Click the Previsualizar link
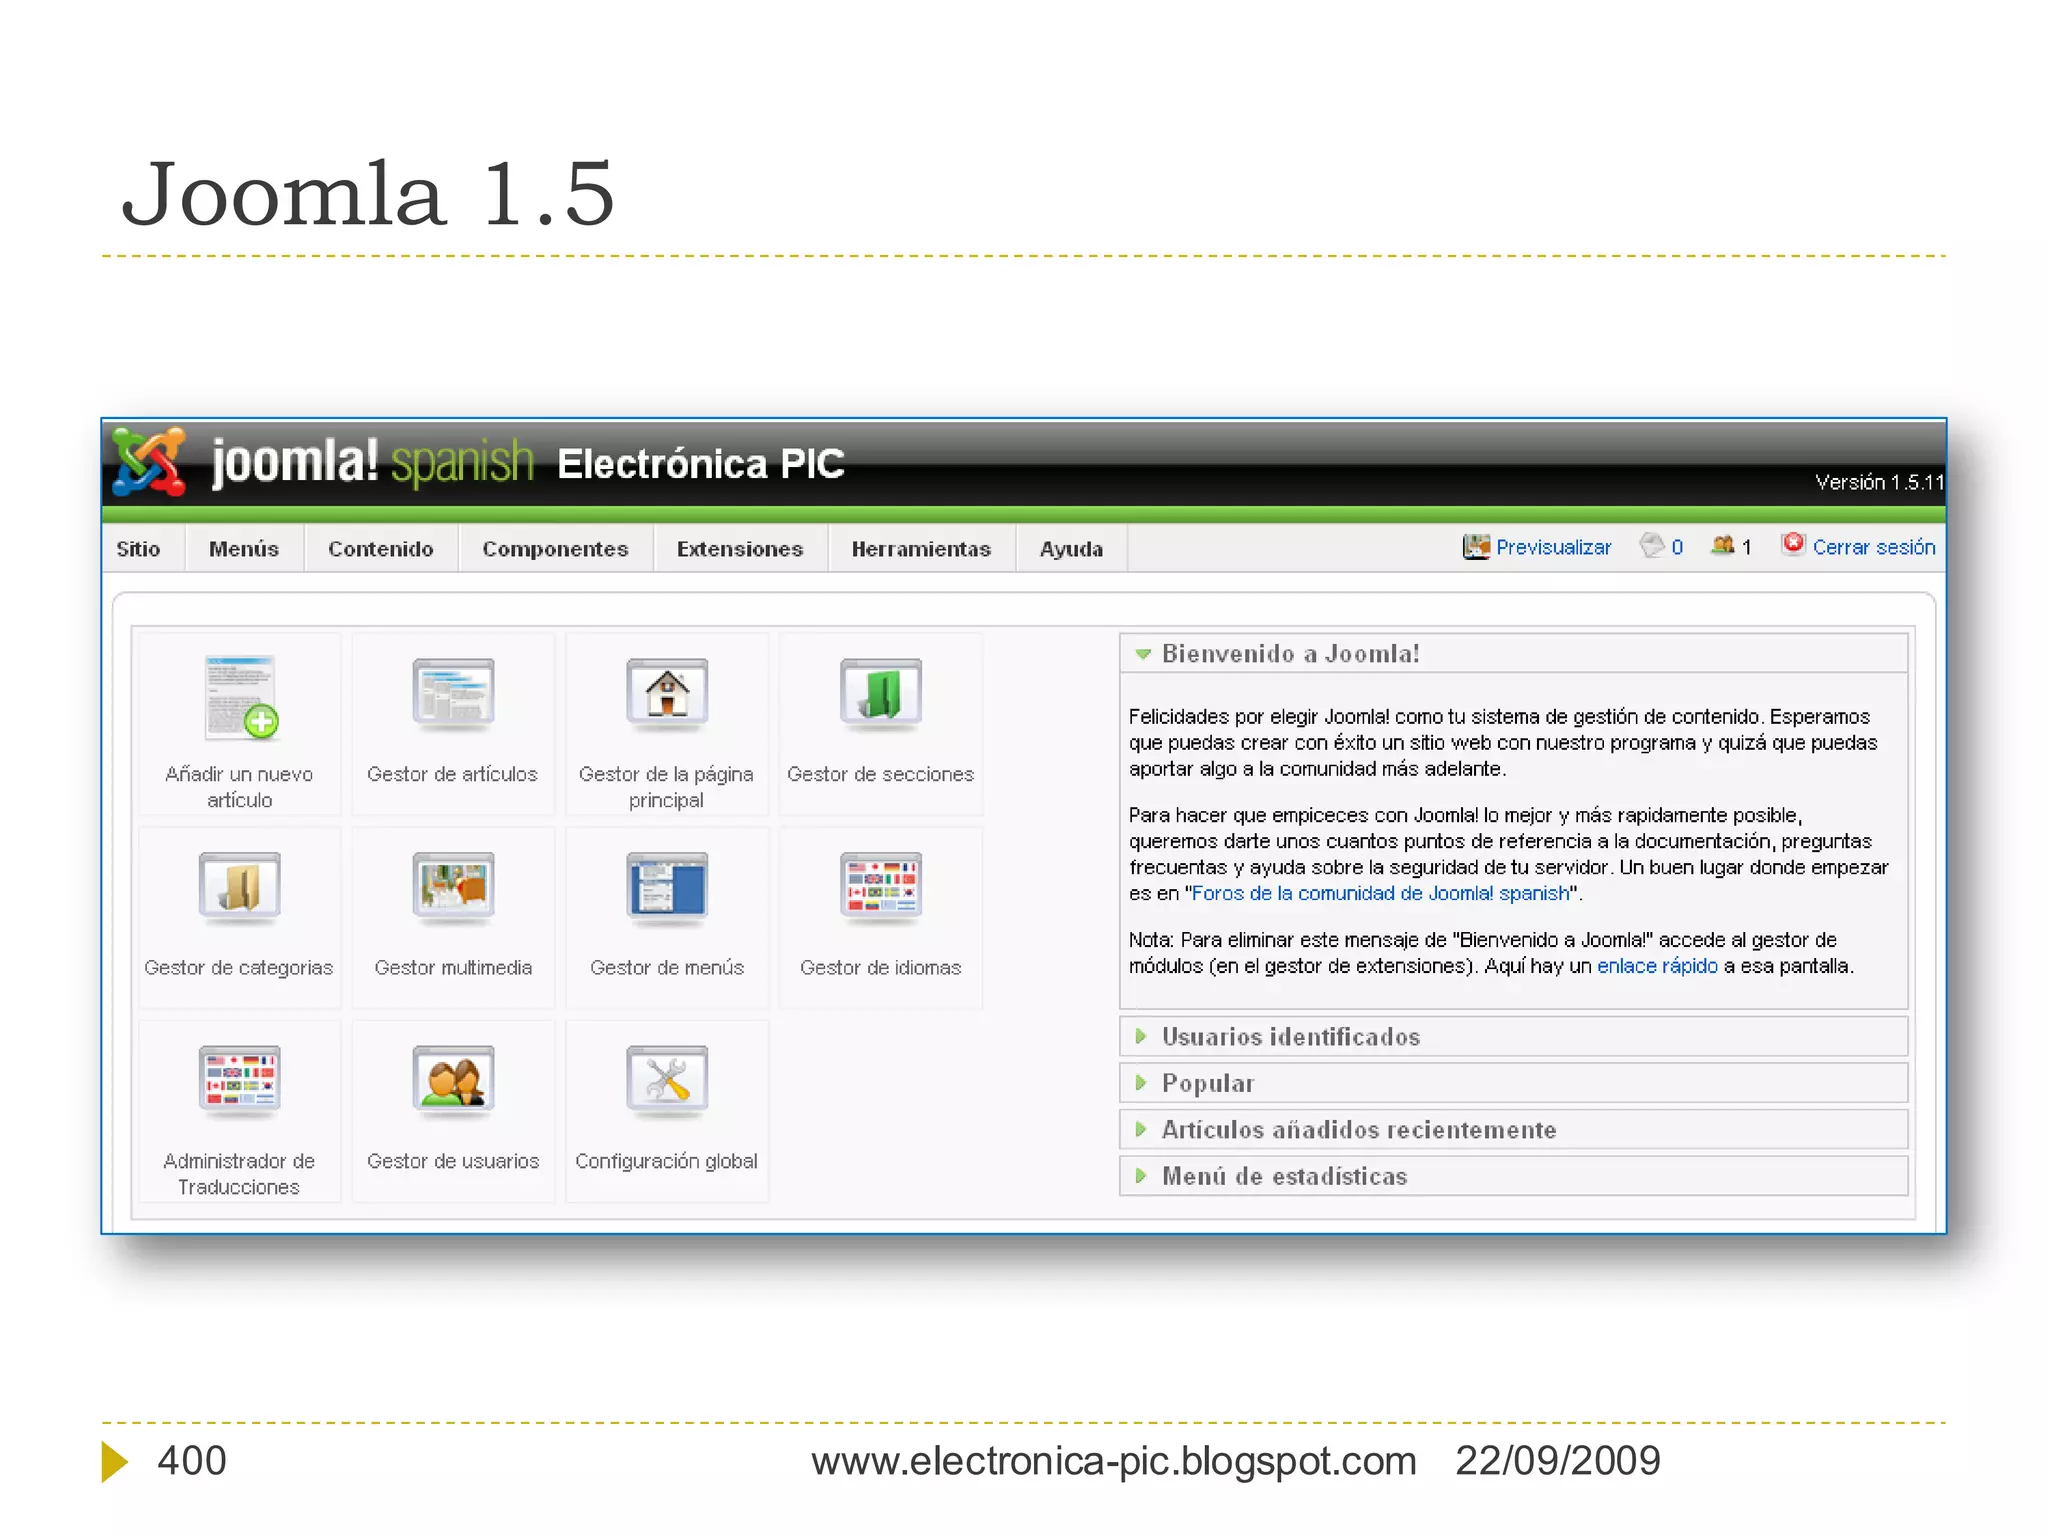This screenshot has height=1536, width=2048. 1553,547
